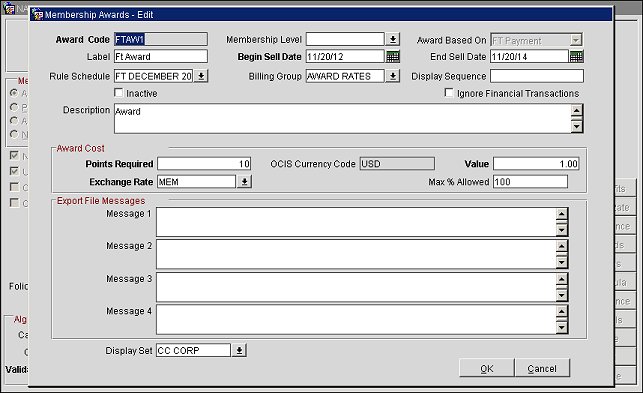Screen dimensions: 643x393
Task: Click the Cancel button
Action: point(542,368)
